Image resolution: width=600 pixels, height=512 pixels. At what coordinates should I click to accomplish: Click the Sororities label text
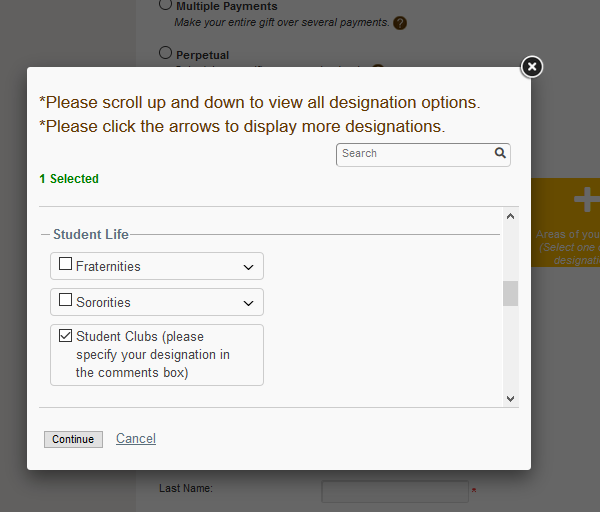[103, 302]
